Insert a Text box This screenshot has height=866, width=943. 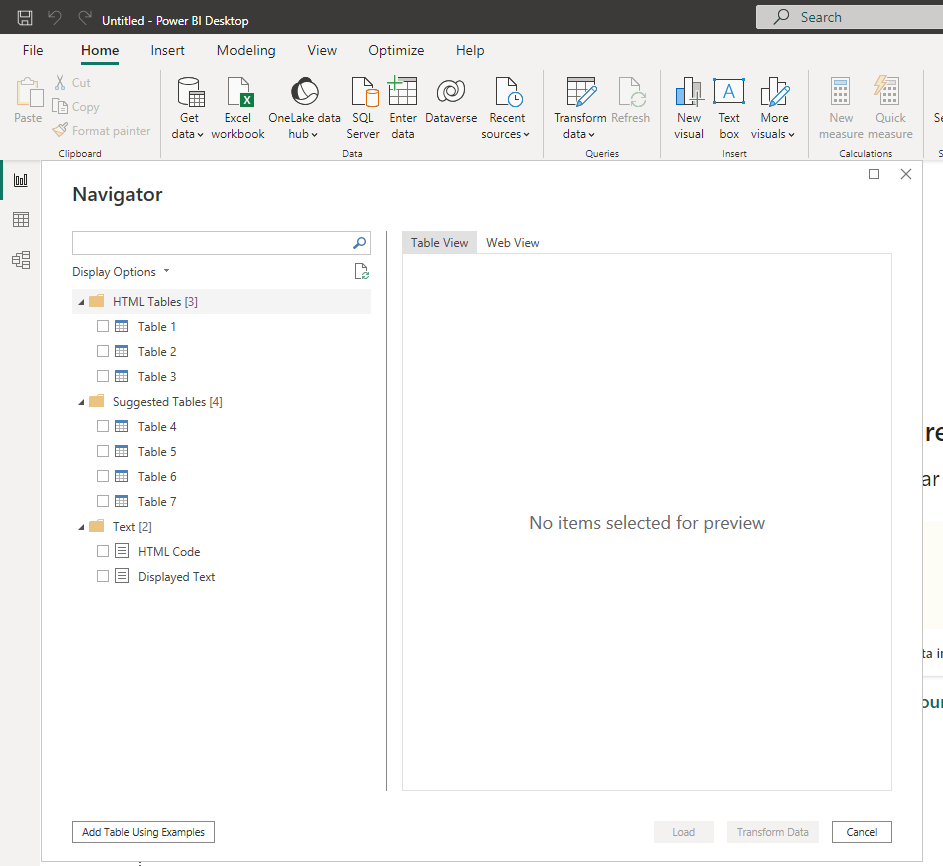[729, 108]
